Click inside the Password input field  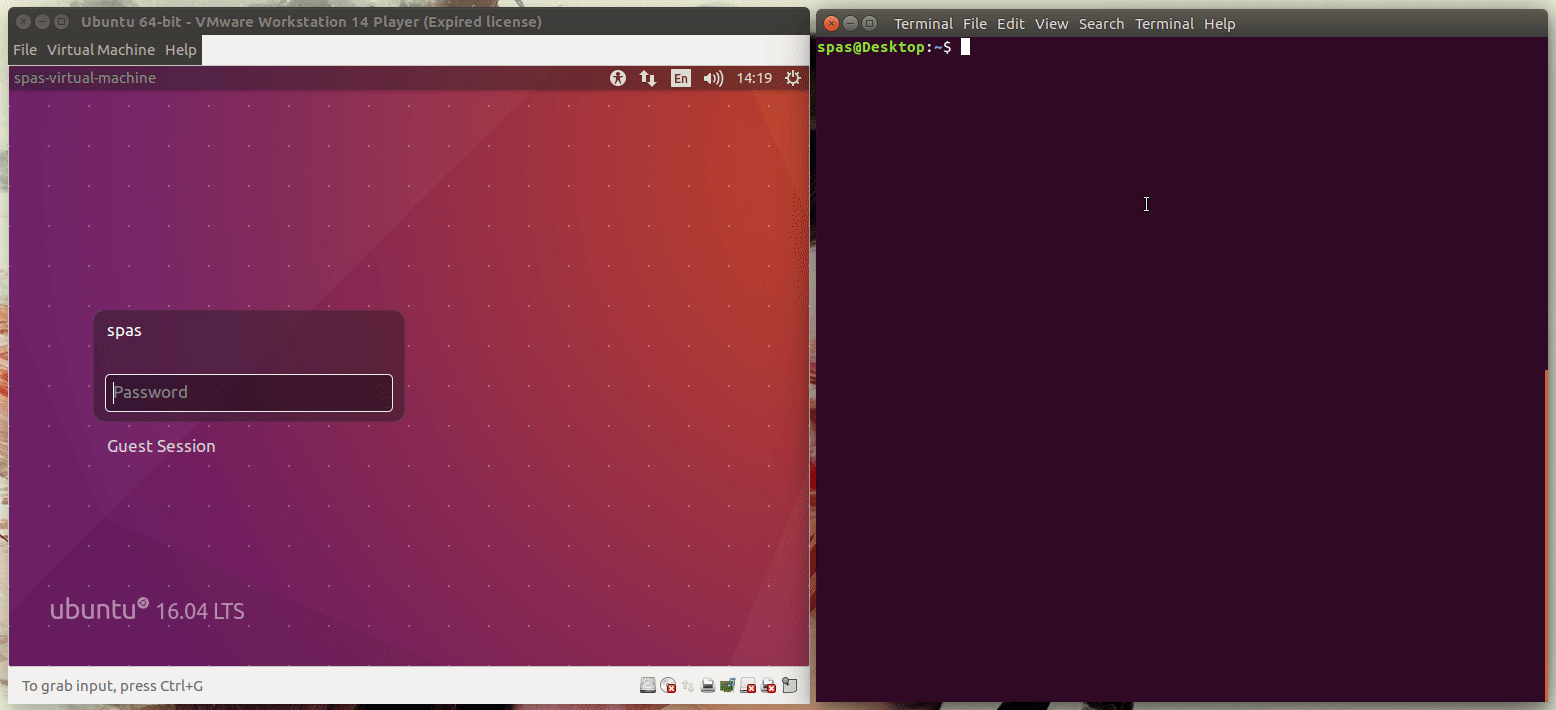point(248,392)
